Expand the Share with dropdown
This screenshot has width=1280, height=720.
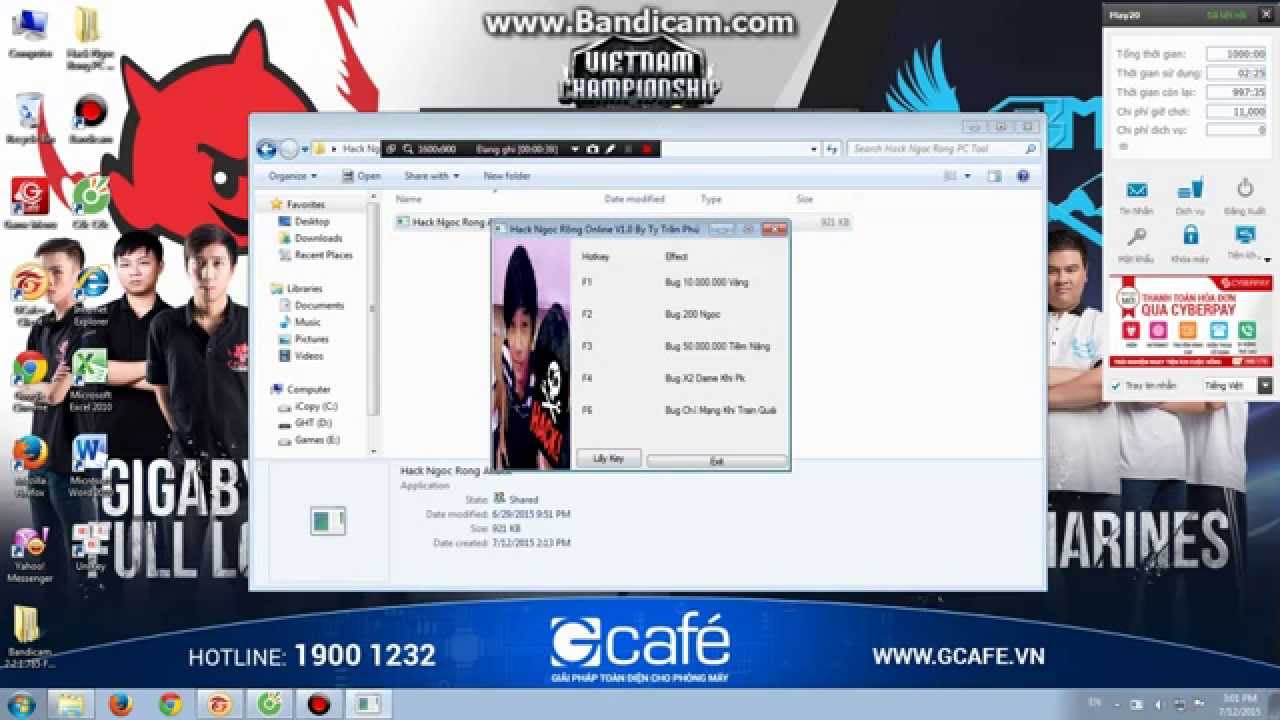(x=431, y=176)
